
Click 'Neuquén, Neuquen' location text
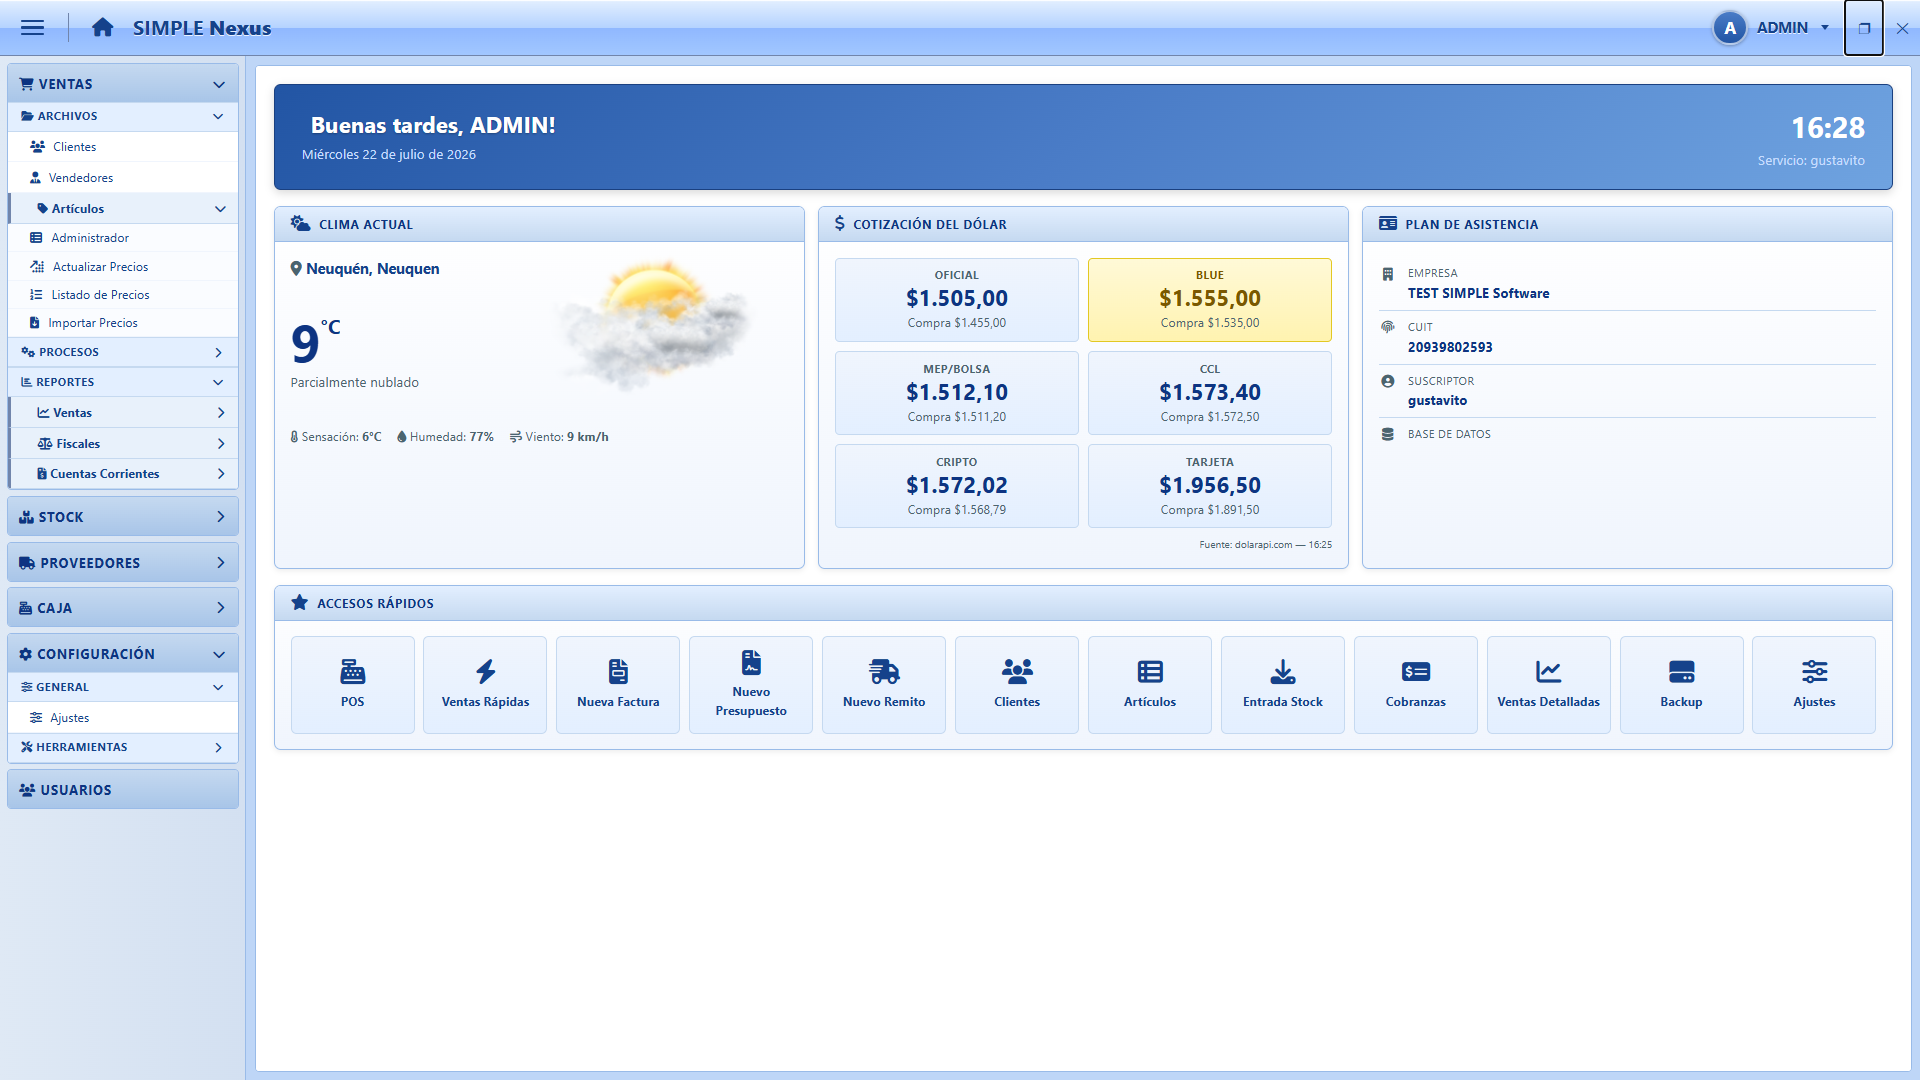click(x=372, y=269)
